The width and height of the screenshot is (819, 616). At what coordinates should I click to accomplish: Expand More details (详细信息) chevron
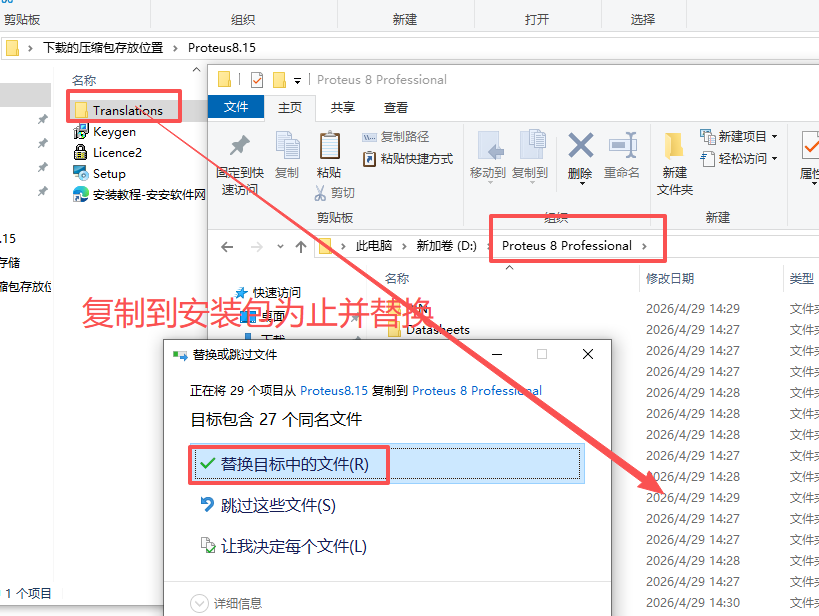coord(200,603)
